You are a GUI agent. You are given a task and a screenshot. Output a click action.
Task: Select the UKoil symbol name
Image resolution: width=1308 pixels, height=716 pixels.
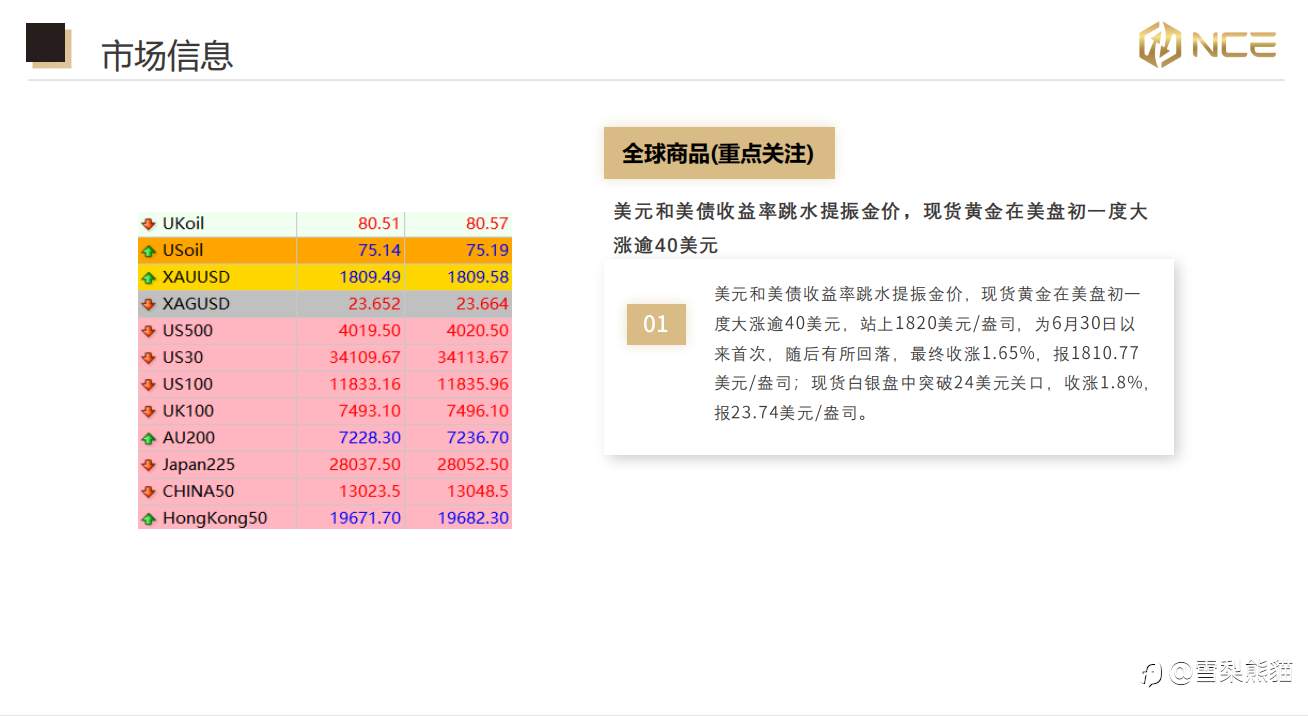point(183,224)
